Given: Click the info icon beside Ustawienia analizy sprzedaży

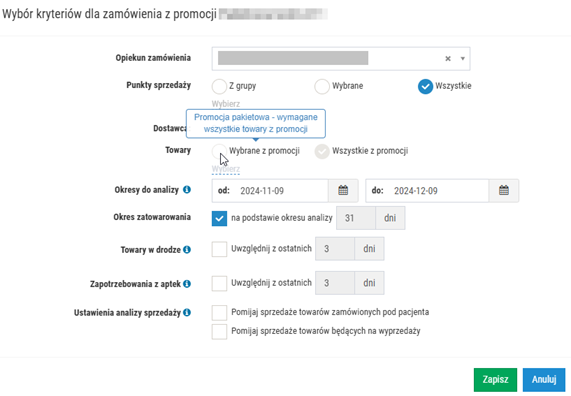Looking at the screenshot, I should pos(187,313).
